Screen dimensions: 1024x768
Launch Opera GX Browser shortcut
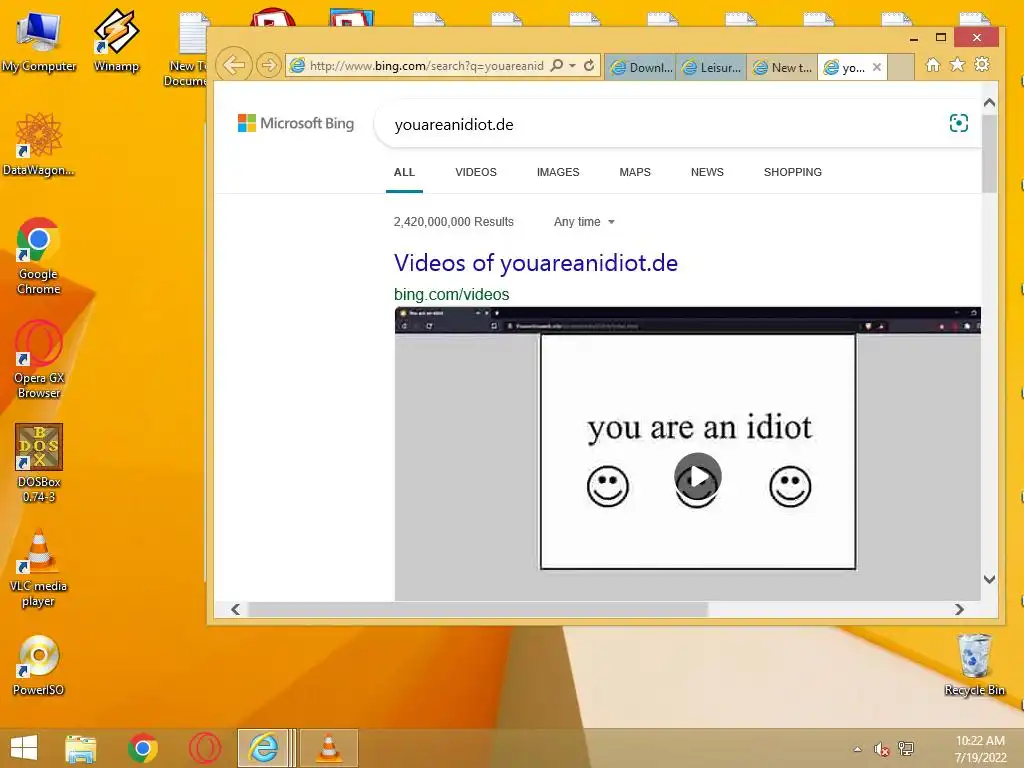pyautogui.click(x=39, y=359)
